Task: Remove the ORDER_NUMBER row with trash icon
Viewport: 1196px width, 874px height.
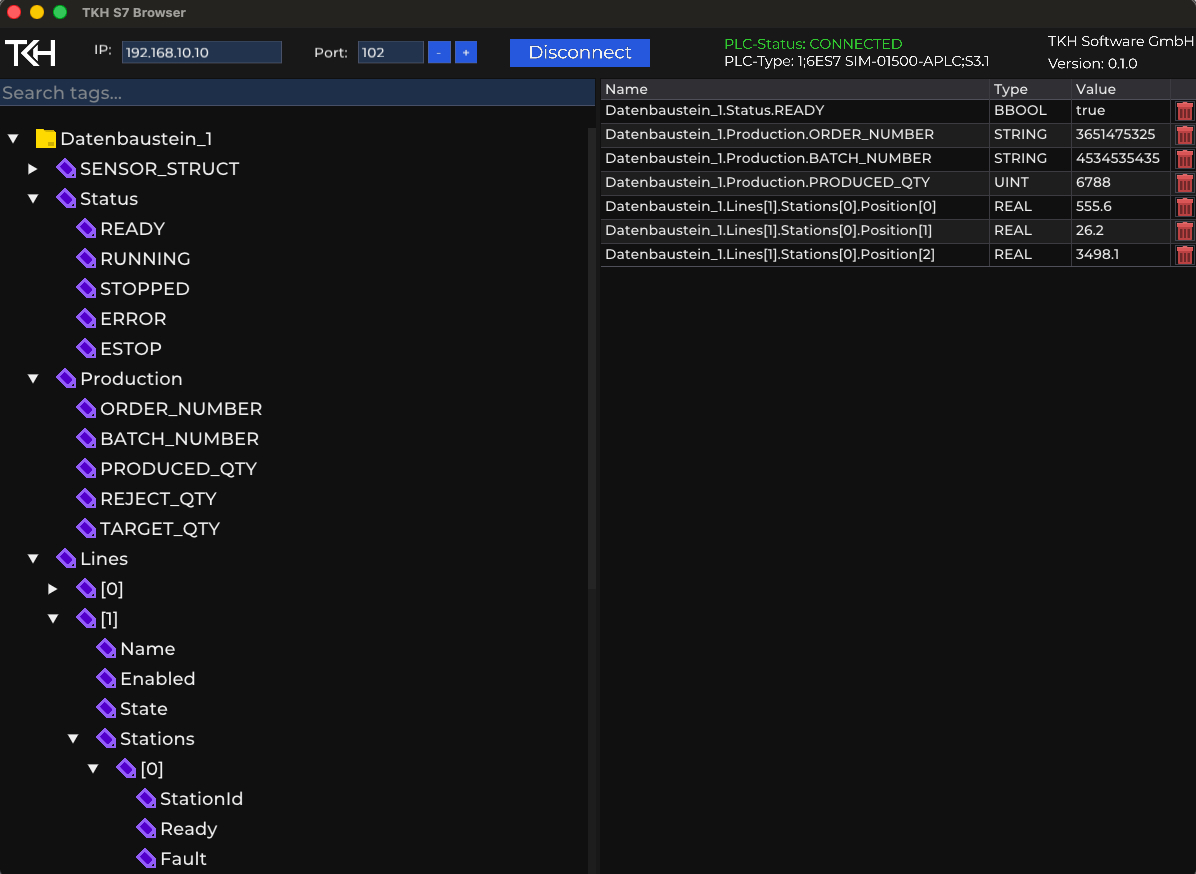Action: [x=1184, y=135]
